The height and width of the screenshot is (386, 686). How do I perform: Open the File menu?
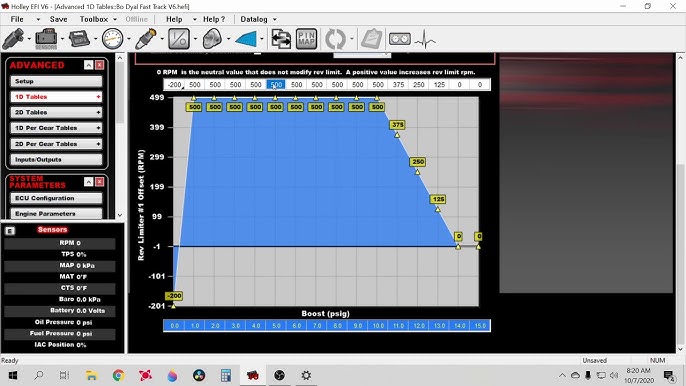17,19
